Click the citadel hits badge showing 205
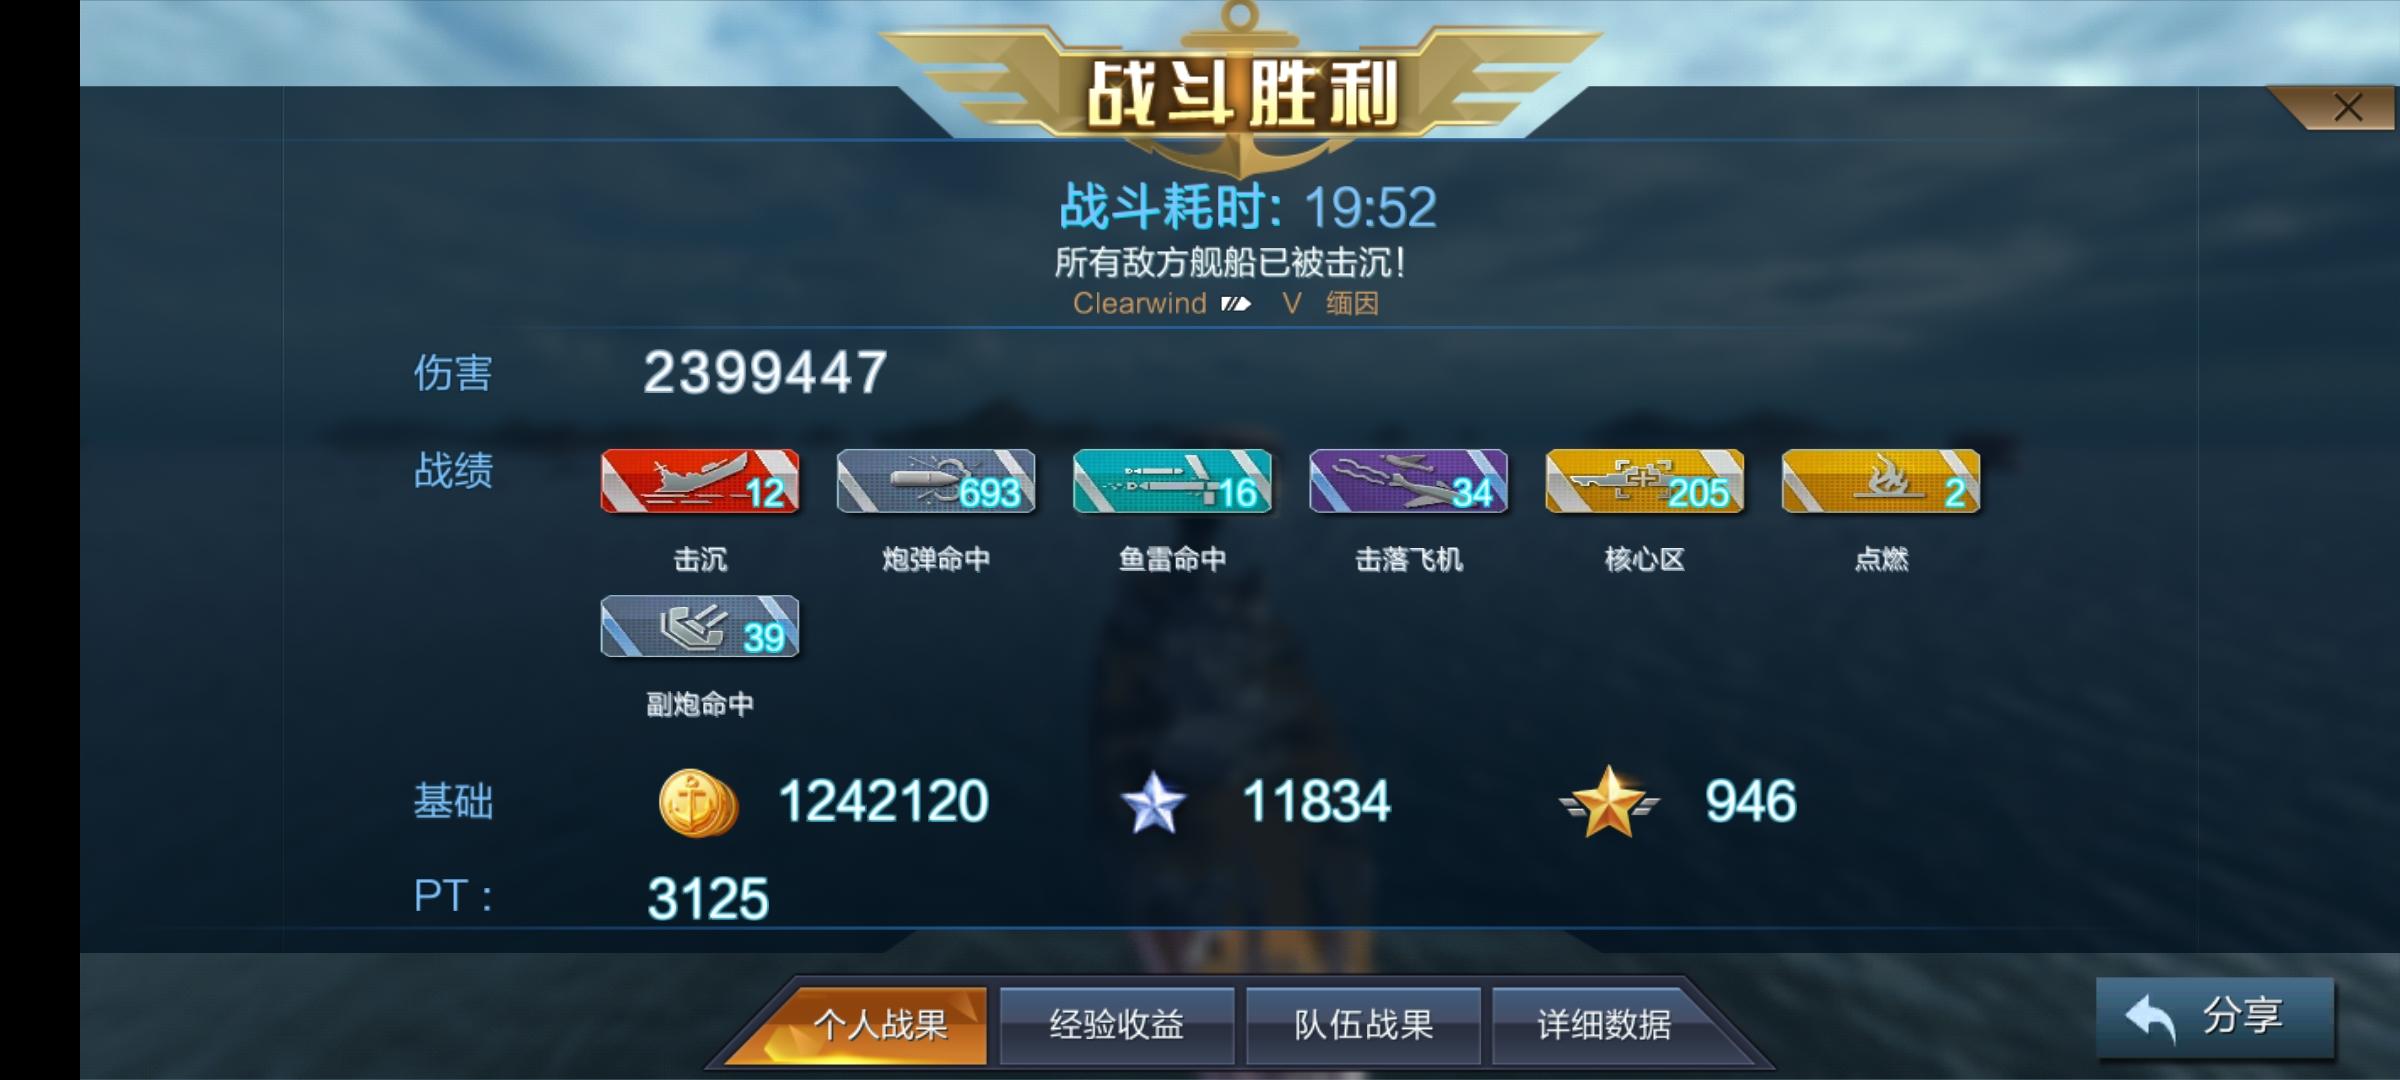This screenshot has height=1080, width=2400. (x=1645, y=481)
